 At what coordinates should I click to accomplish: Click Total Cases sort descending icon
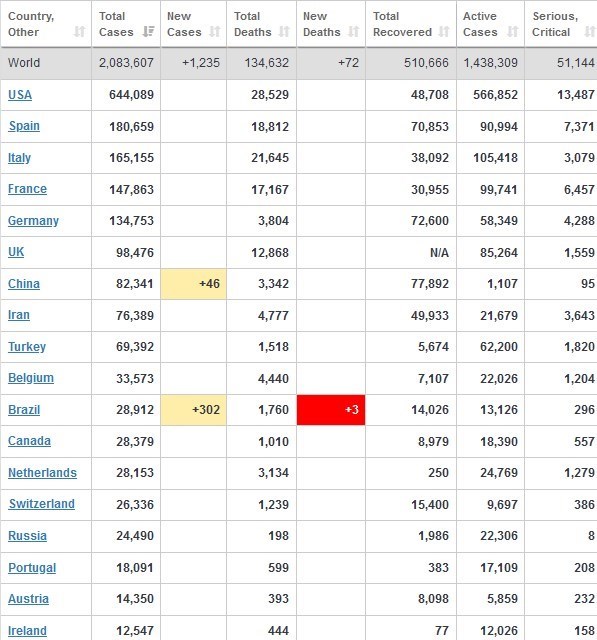148,32
